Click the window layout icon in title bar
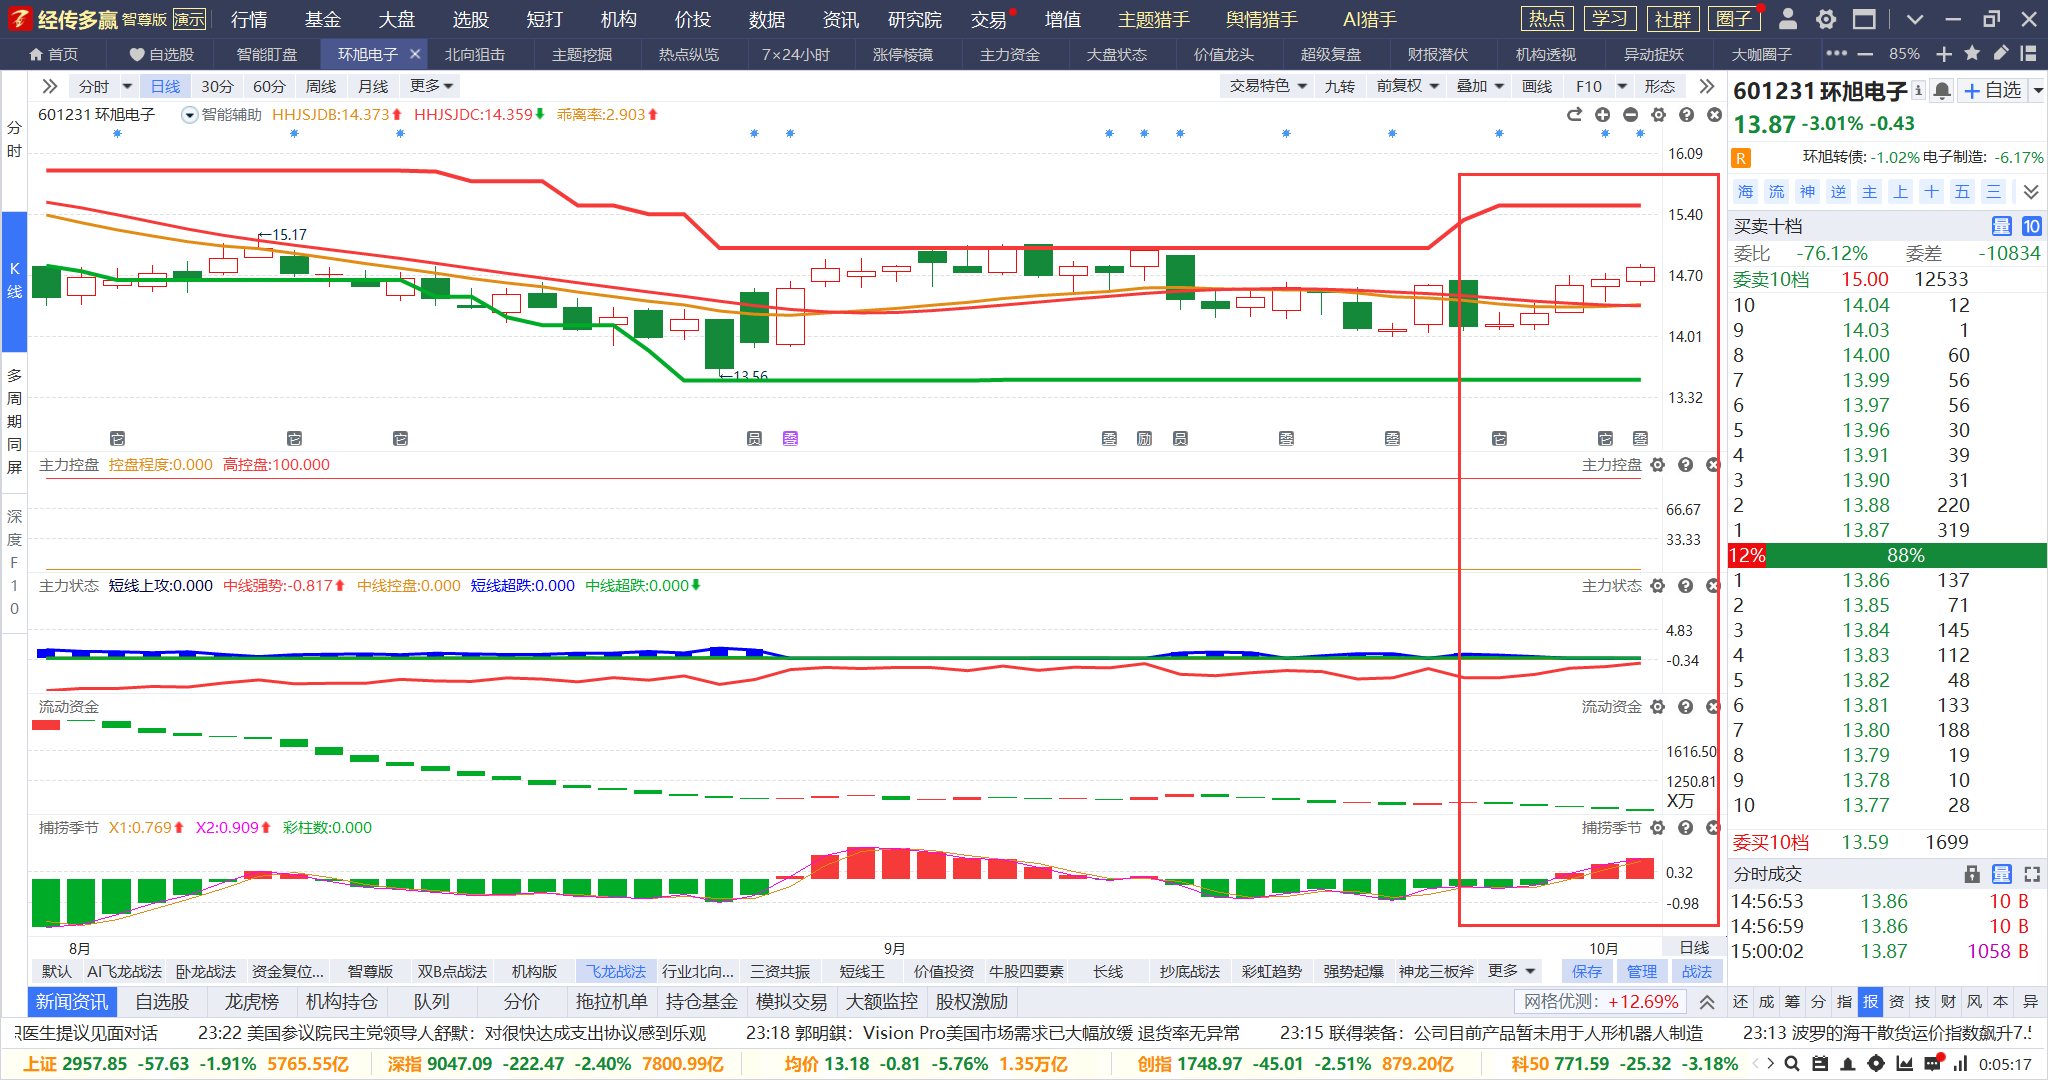 (1864, 19)
